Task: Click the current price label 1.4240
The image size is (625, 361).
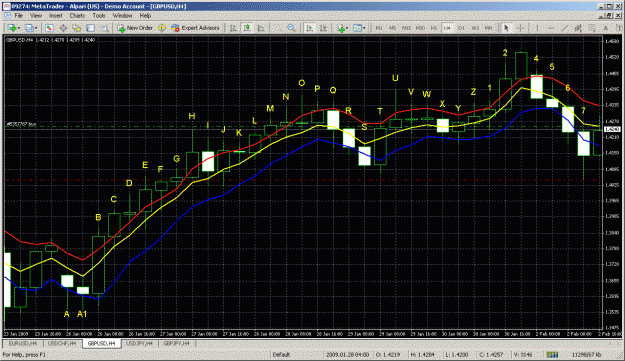Action: click(612, 129)
